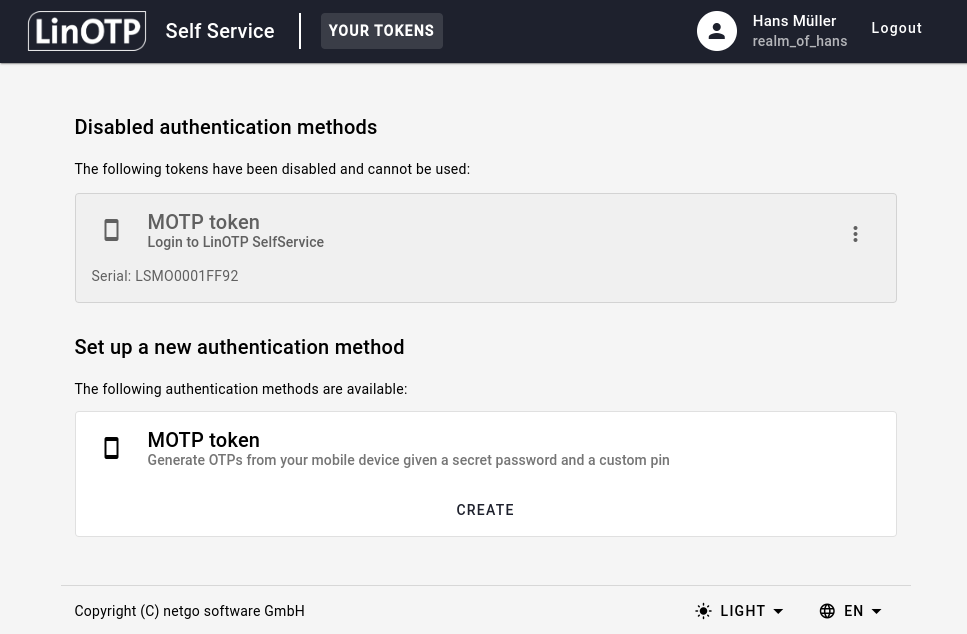Click the Hans Müller username
This screenshot has height=634, width=967.
tap(794, 21)
